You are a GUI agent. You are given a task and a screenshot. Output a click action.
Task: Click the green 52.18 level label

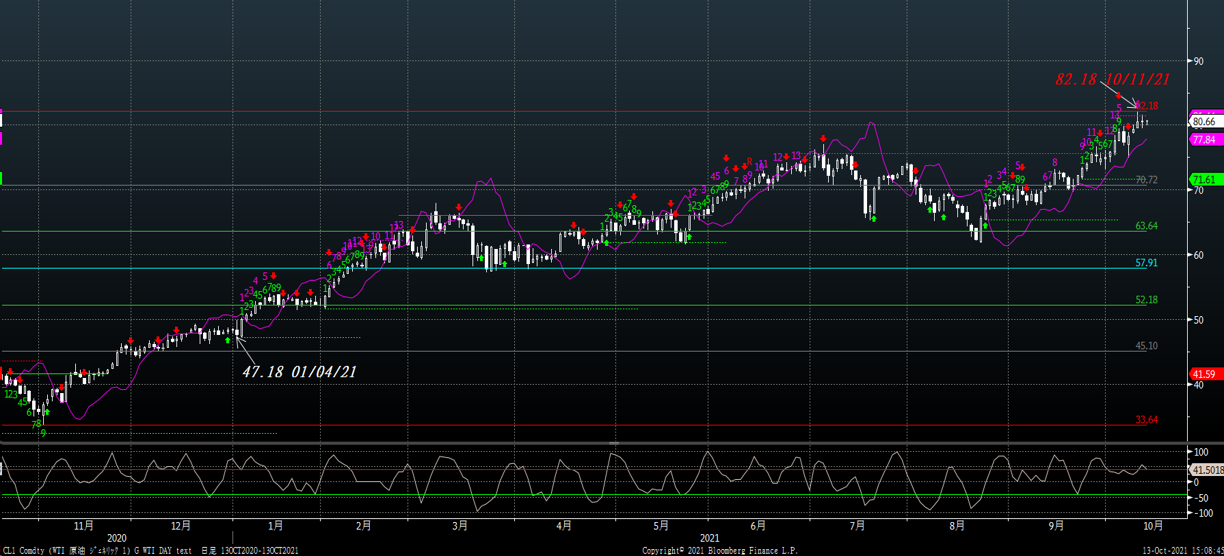[x=1146, y=300]
